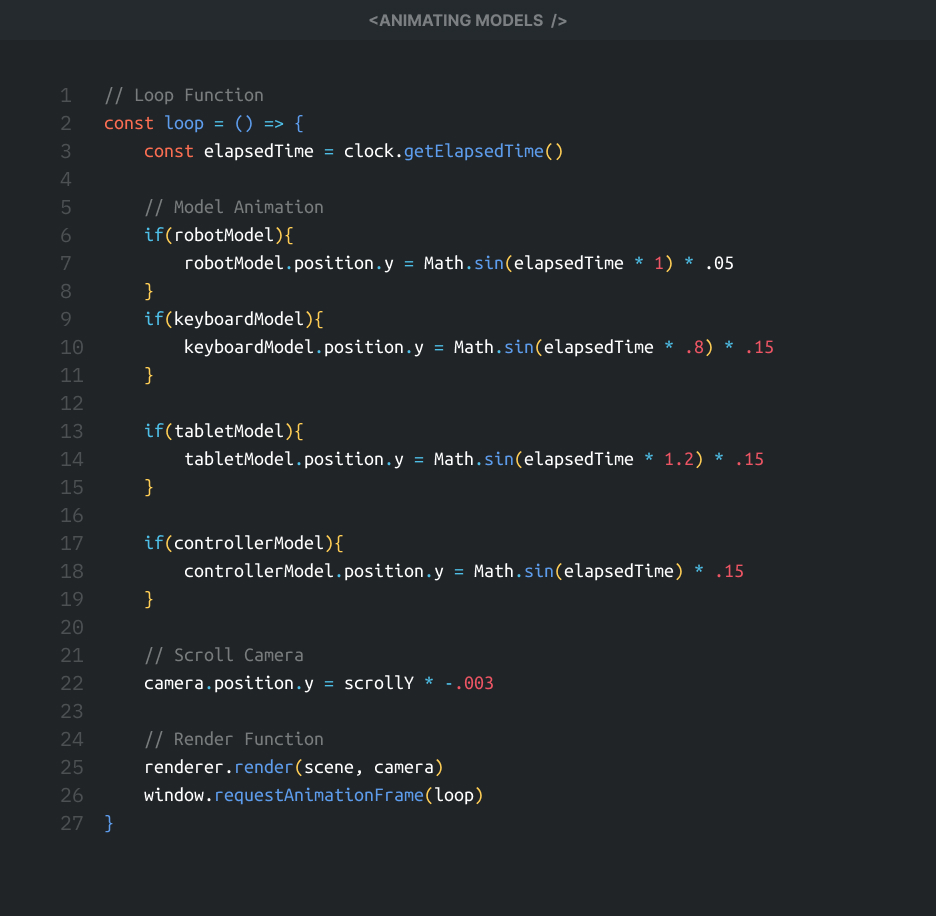Click line number 12

coord(72,403)
